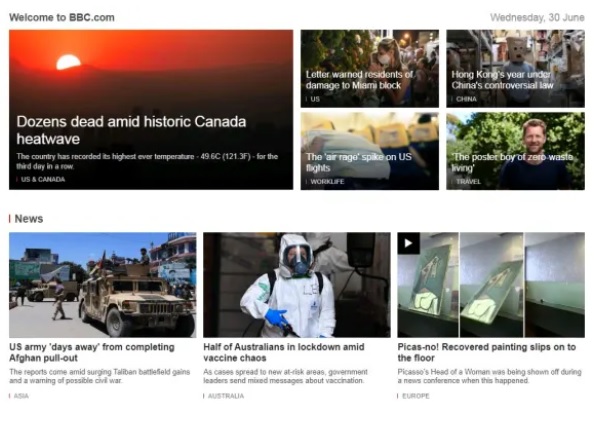Open 'Letter warned residents of damage to Miami block'
This screenshot has height=432, width=594.
[359, 80]
